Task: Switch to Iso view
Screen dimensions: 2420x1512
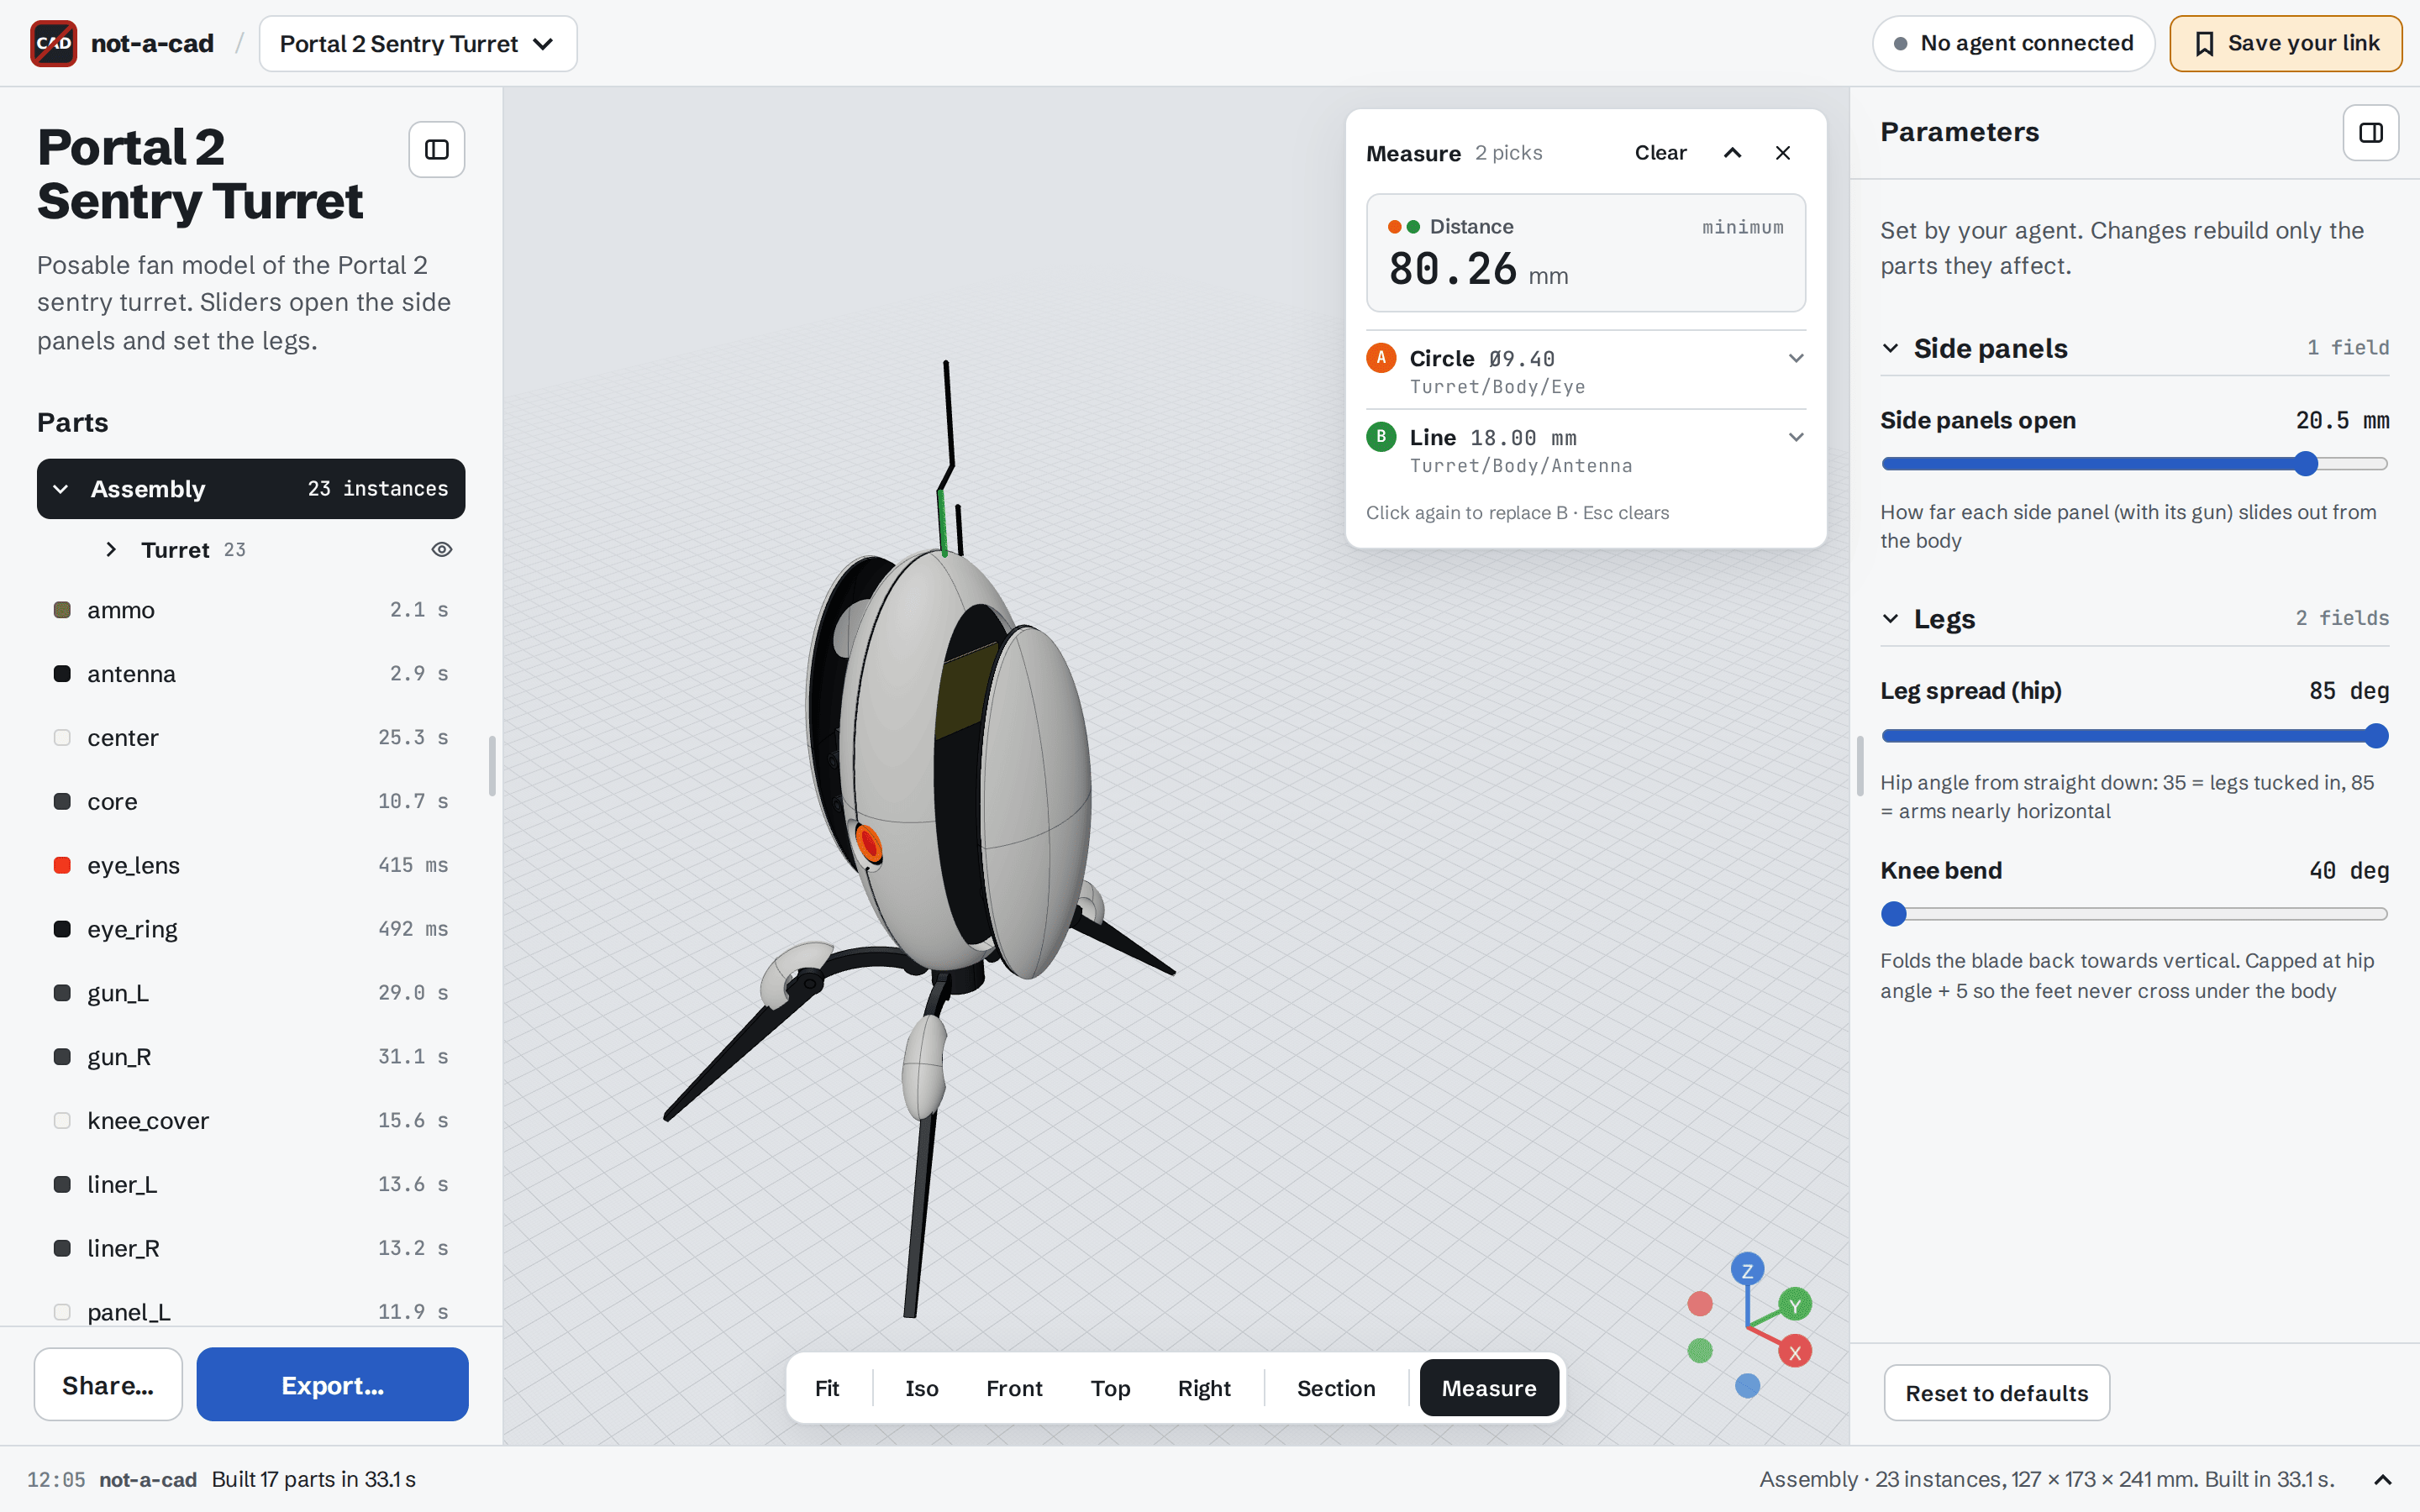Action: [x=922, y=1388]
